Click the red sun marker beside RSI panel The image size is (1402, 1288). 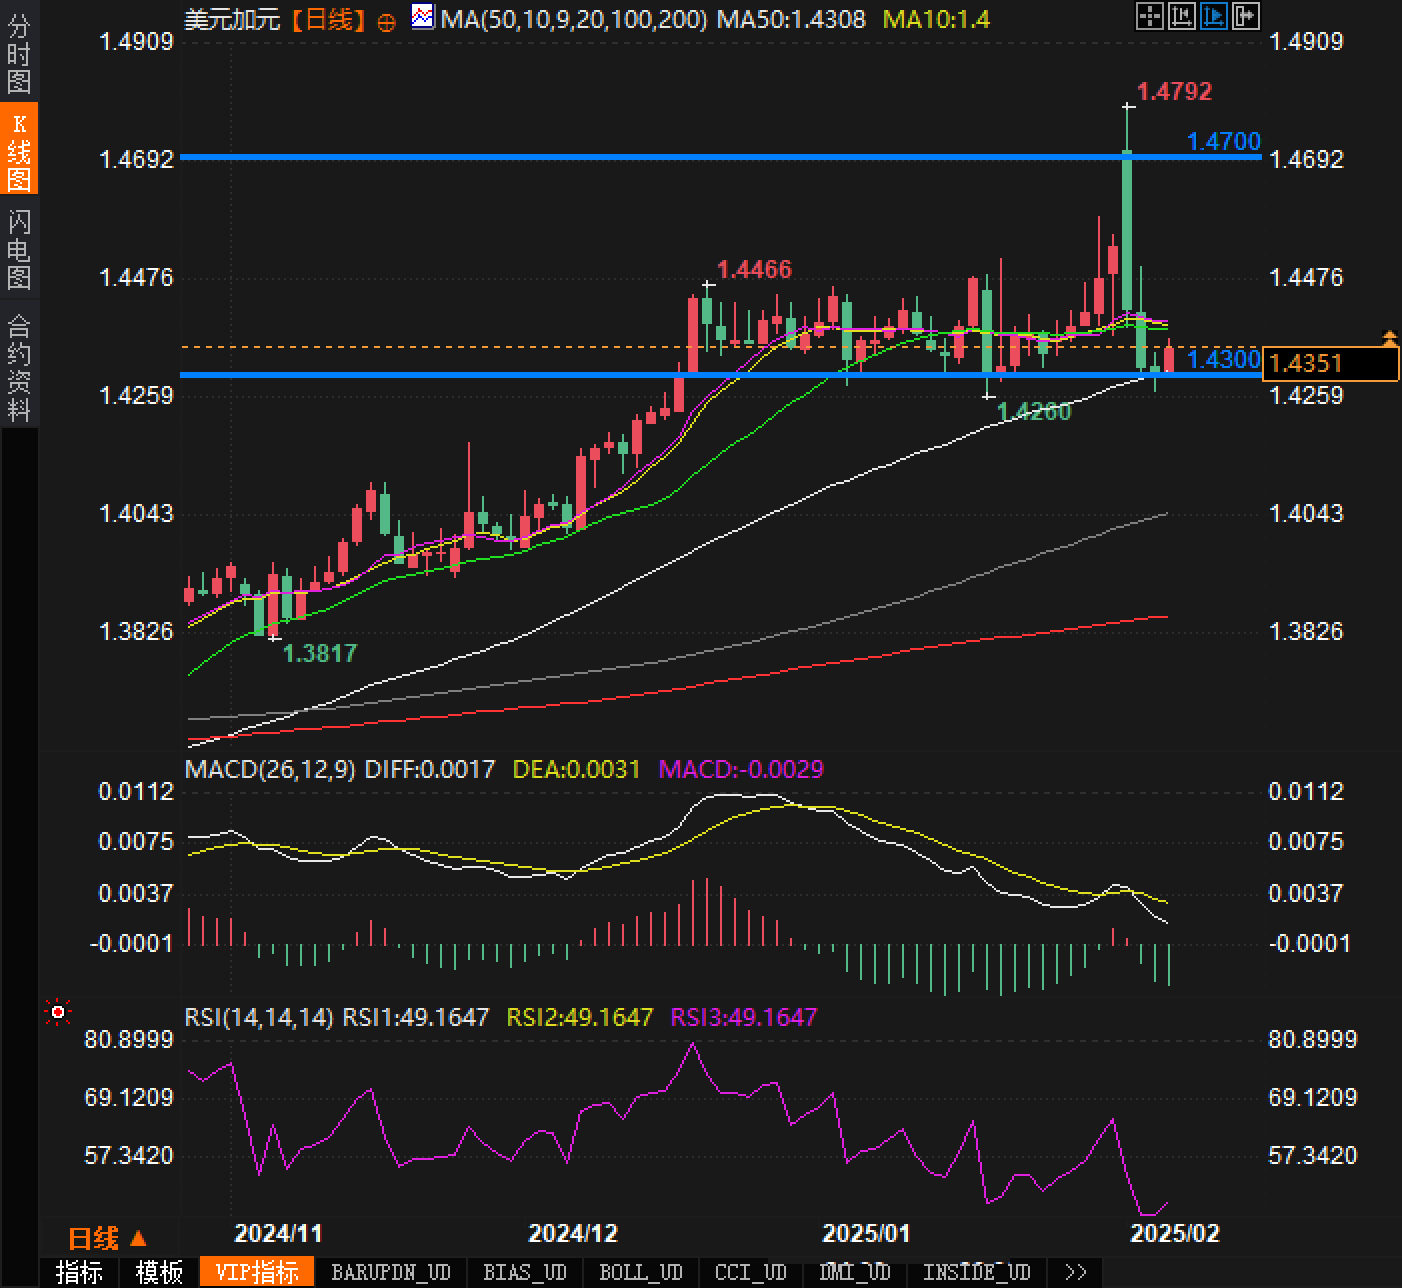click(58, 1013)
